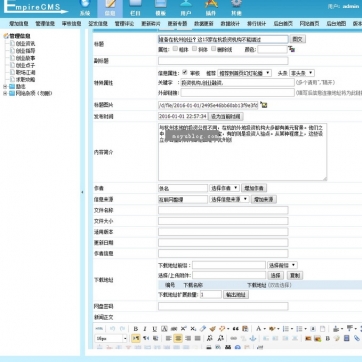Toggle Bold in the editor toolbar
362x362 pixels.
coord(136,329)
